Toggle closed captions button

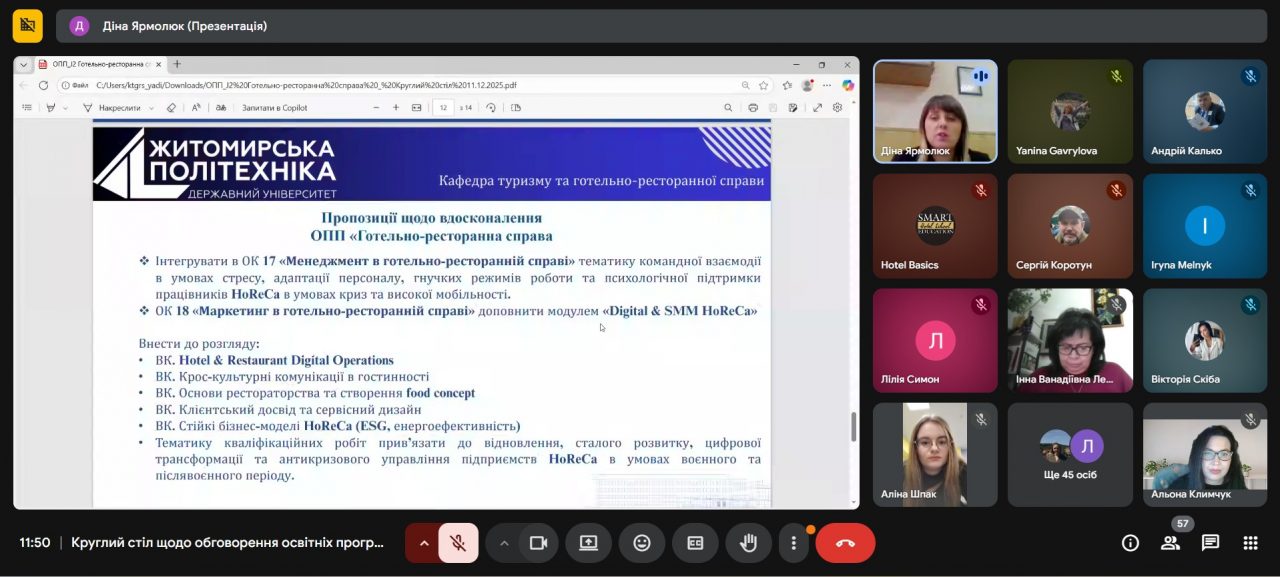click(x=695, y=543)
